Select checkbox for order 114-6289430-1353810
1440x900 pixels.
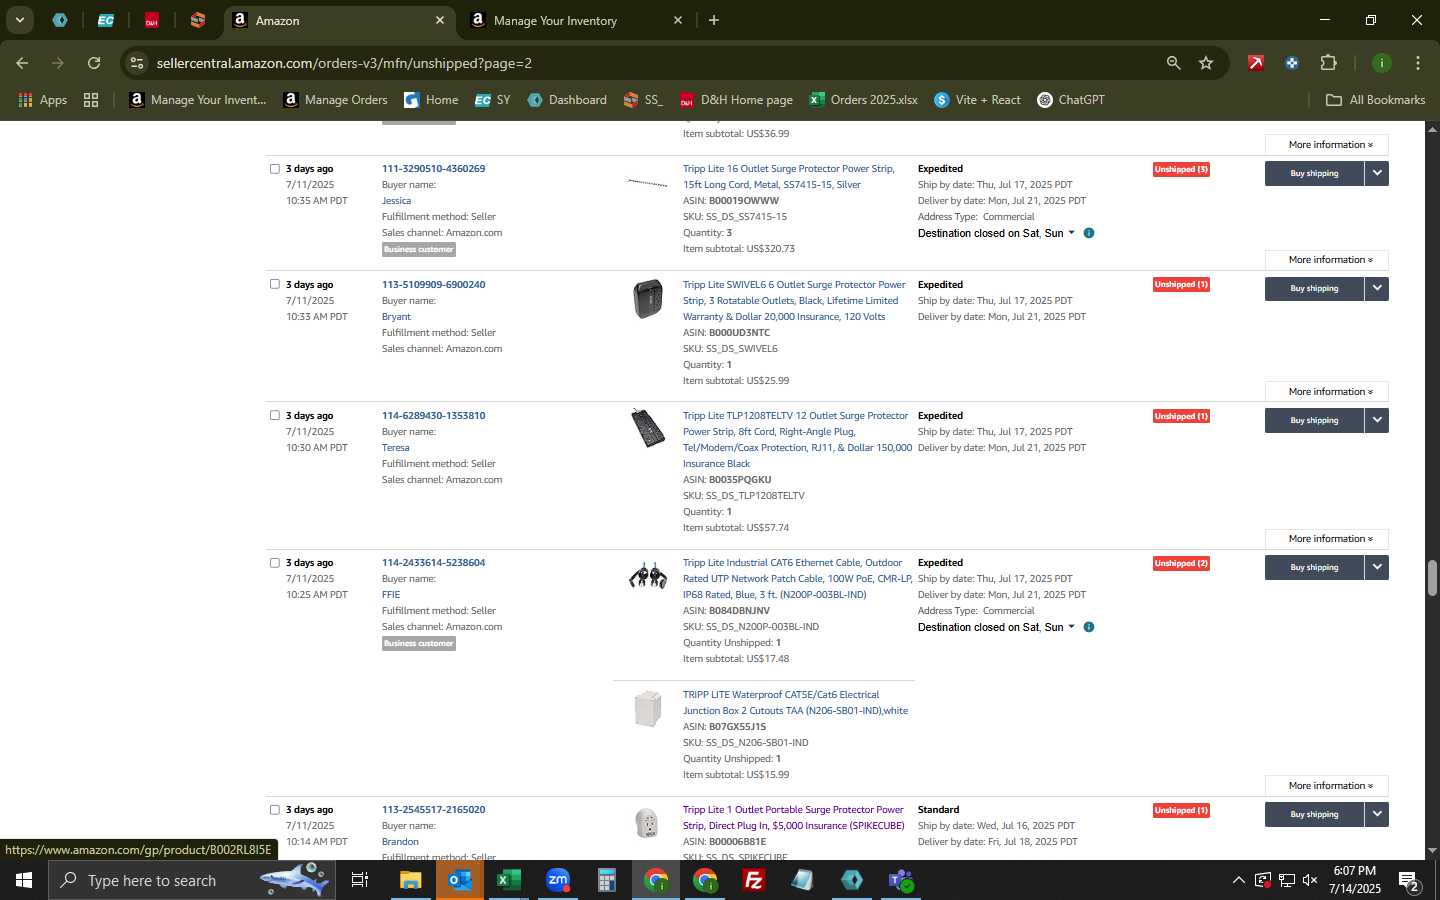275,415
